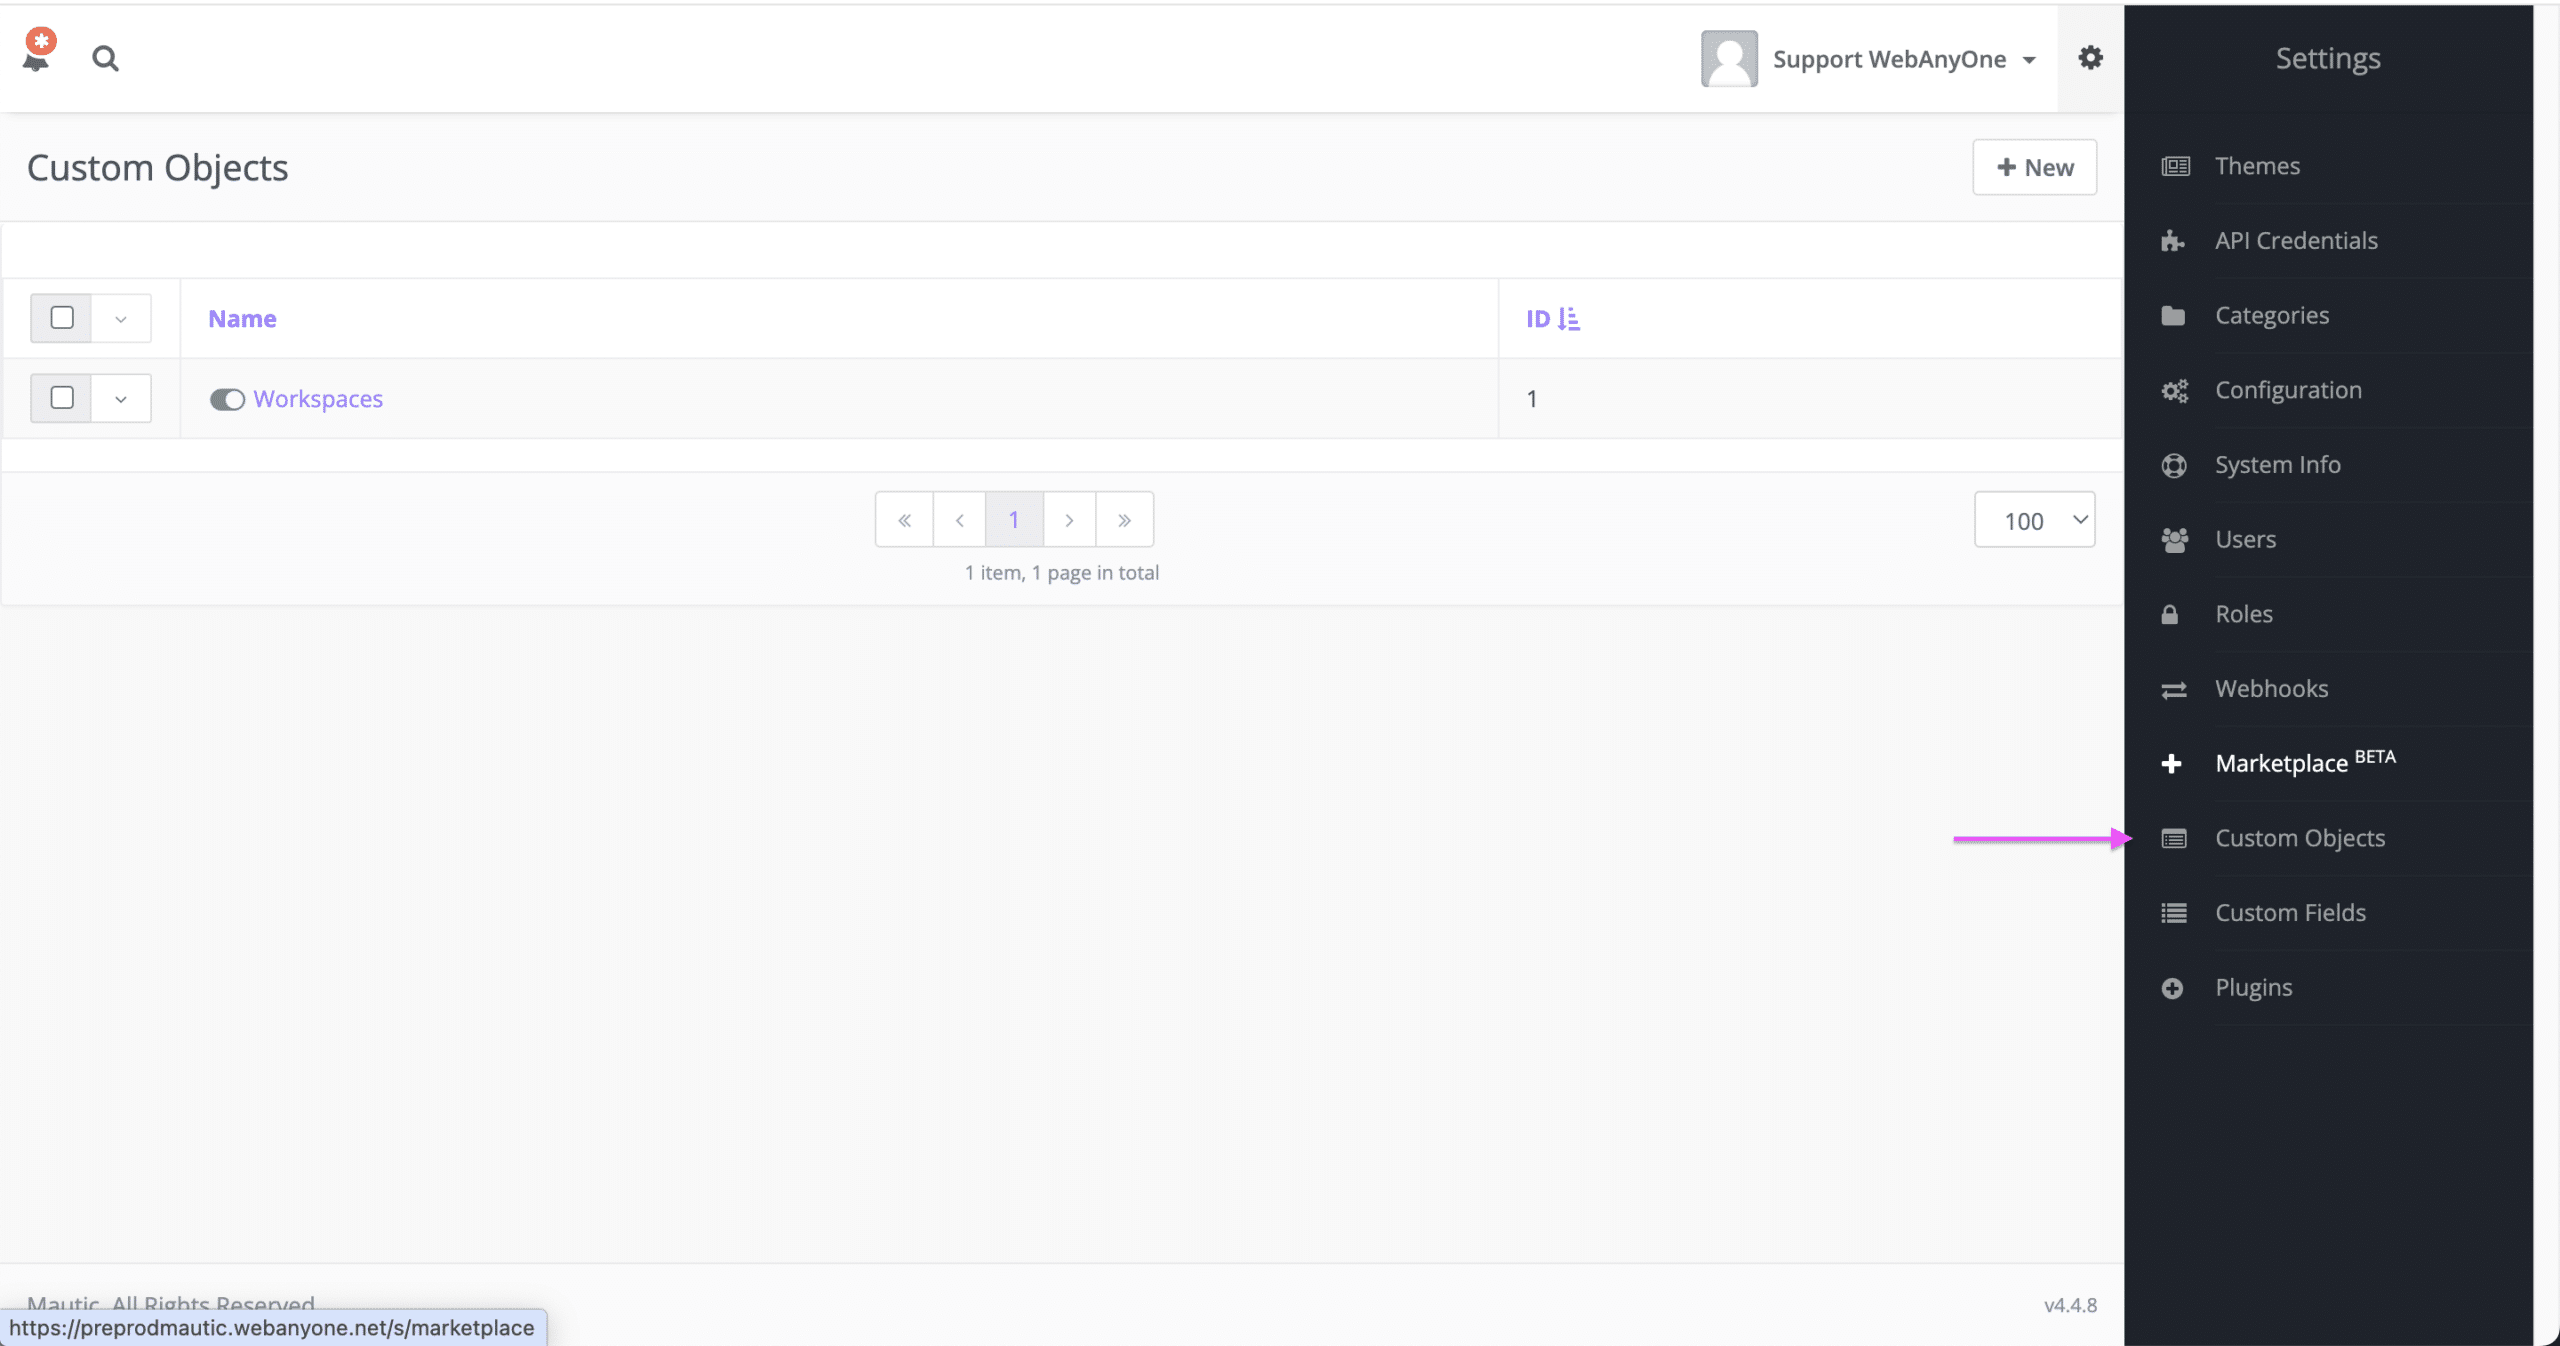The height and width of the screenshot is (1346, 2560).
Task: Open the items-per-page dropdown showing 100
Action: pyautogui.click(x=2034, y=519)
